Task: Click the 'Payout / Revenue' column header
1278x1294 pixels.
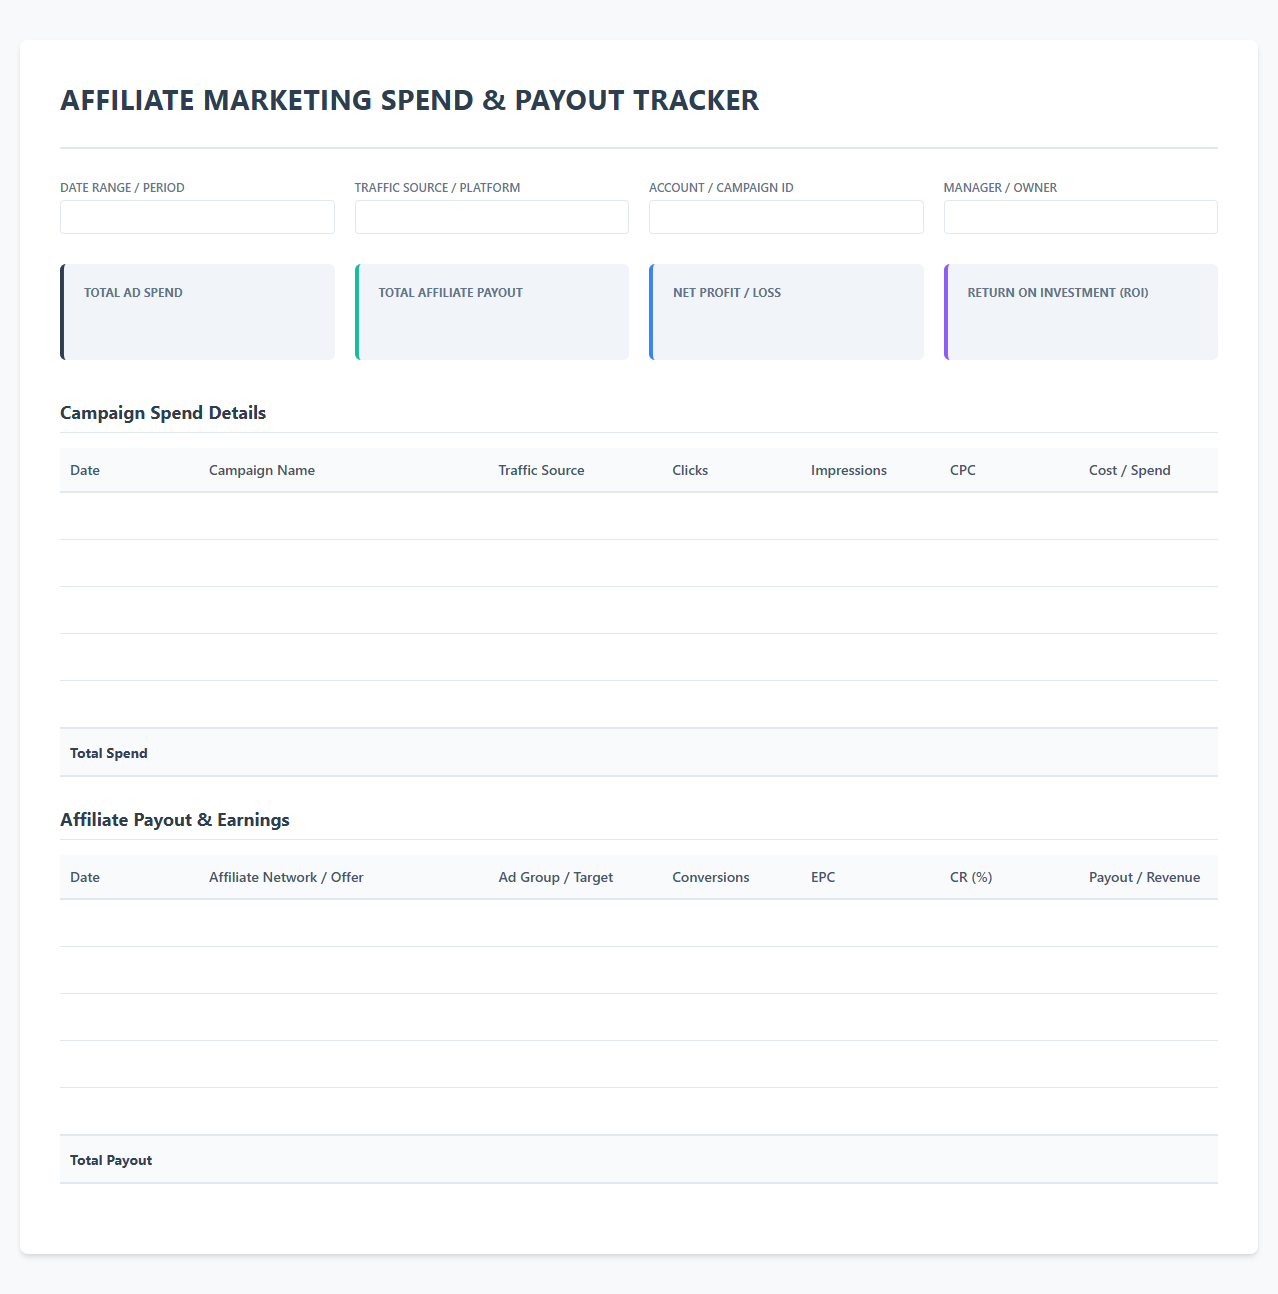Action: [1145, 877]
